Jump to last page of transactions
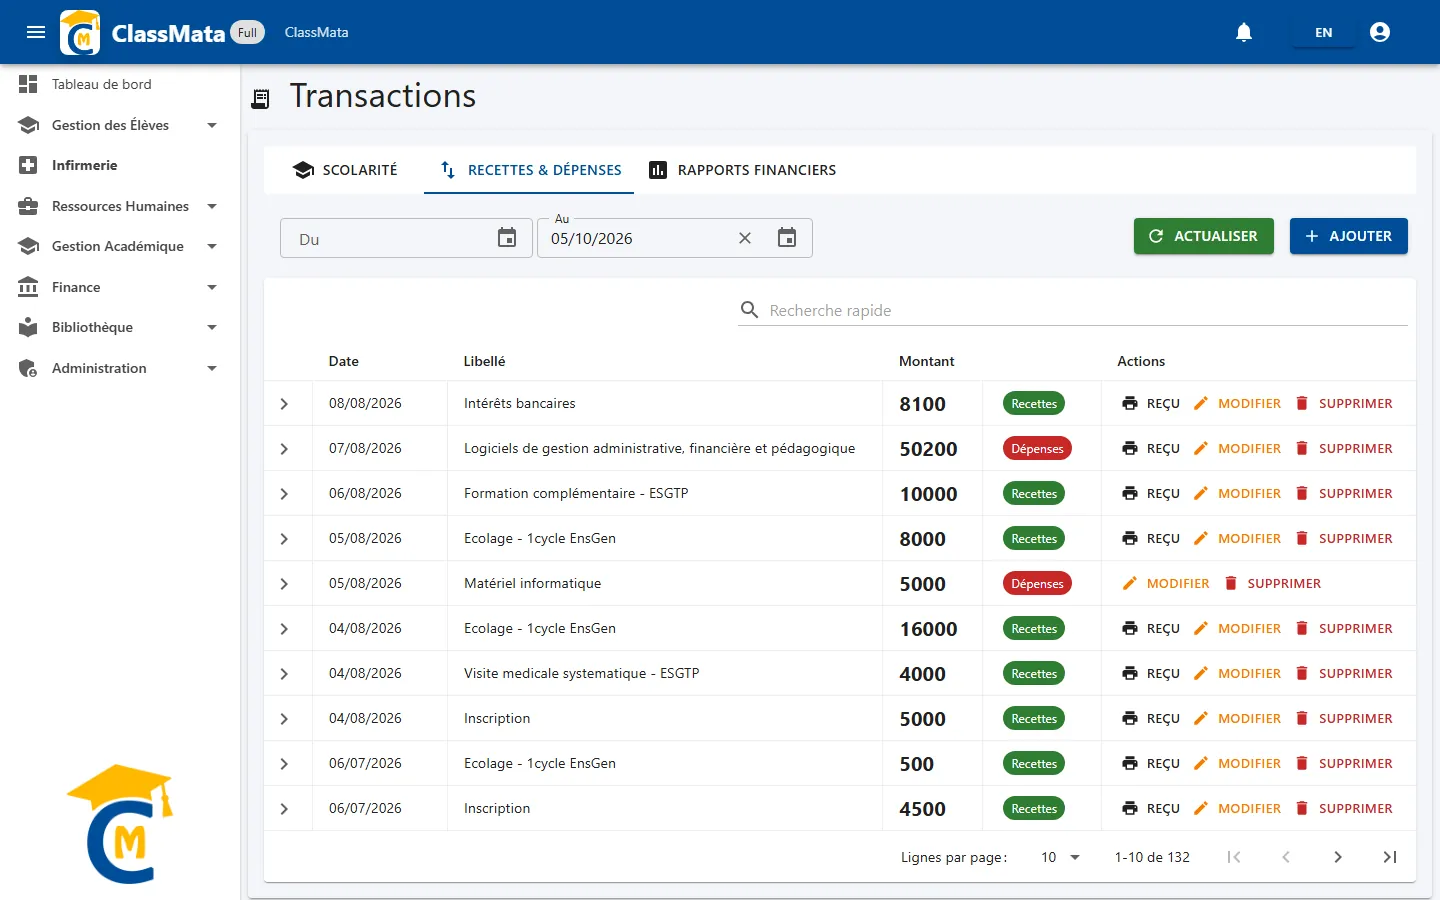 click(x=1390, y=857)
